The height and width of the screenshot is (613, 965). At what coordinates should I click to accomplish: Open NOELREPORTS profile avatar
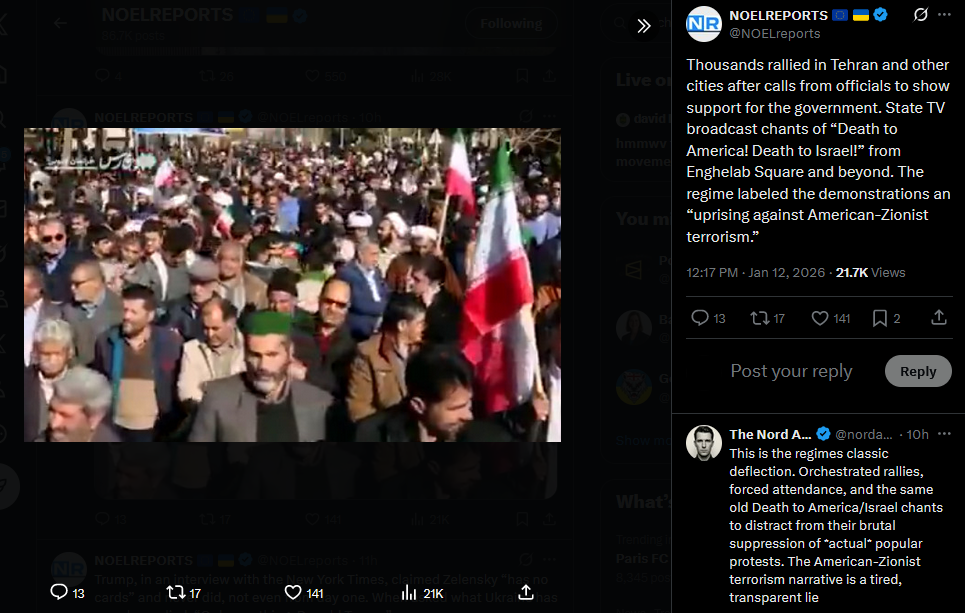pyautogui.click(x=703, y=24)
